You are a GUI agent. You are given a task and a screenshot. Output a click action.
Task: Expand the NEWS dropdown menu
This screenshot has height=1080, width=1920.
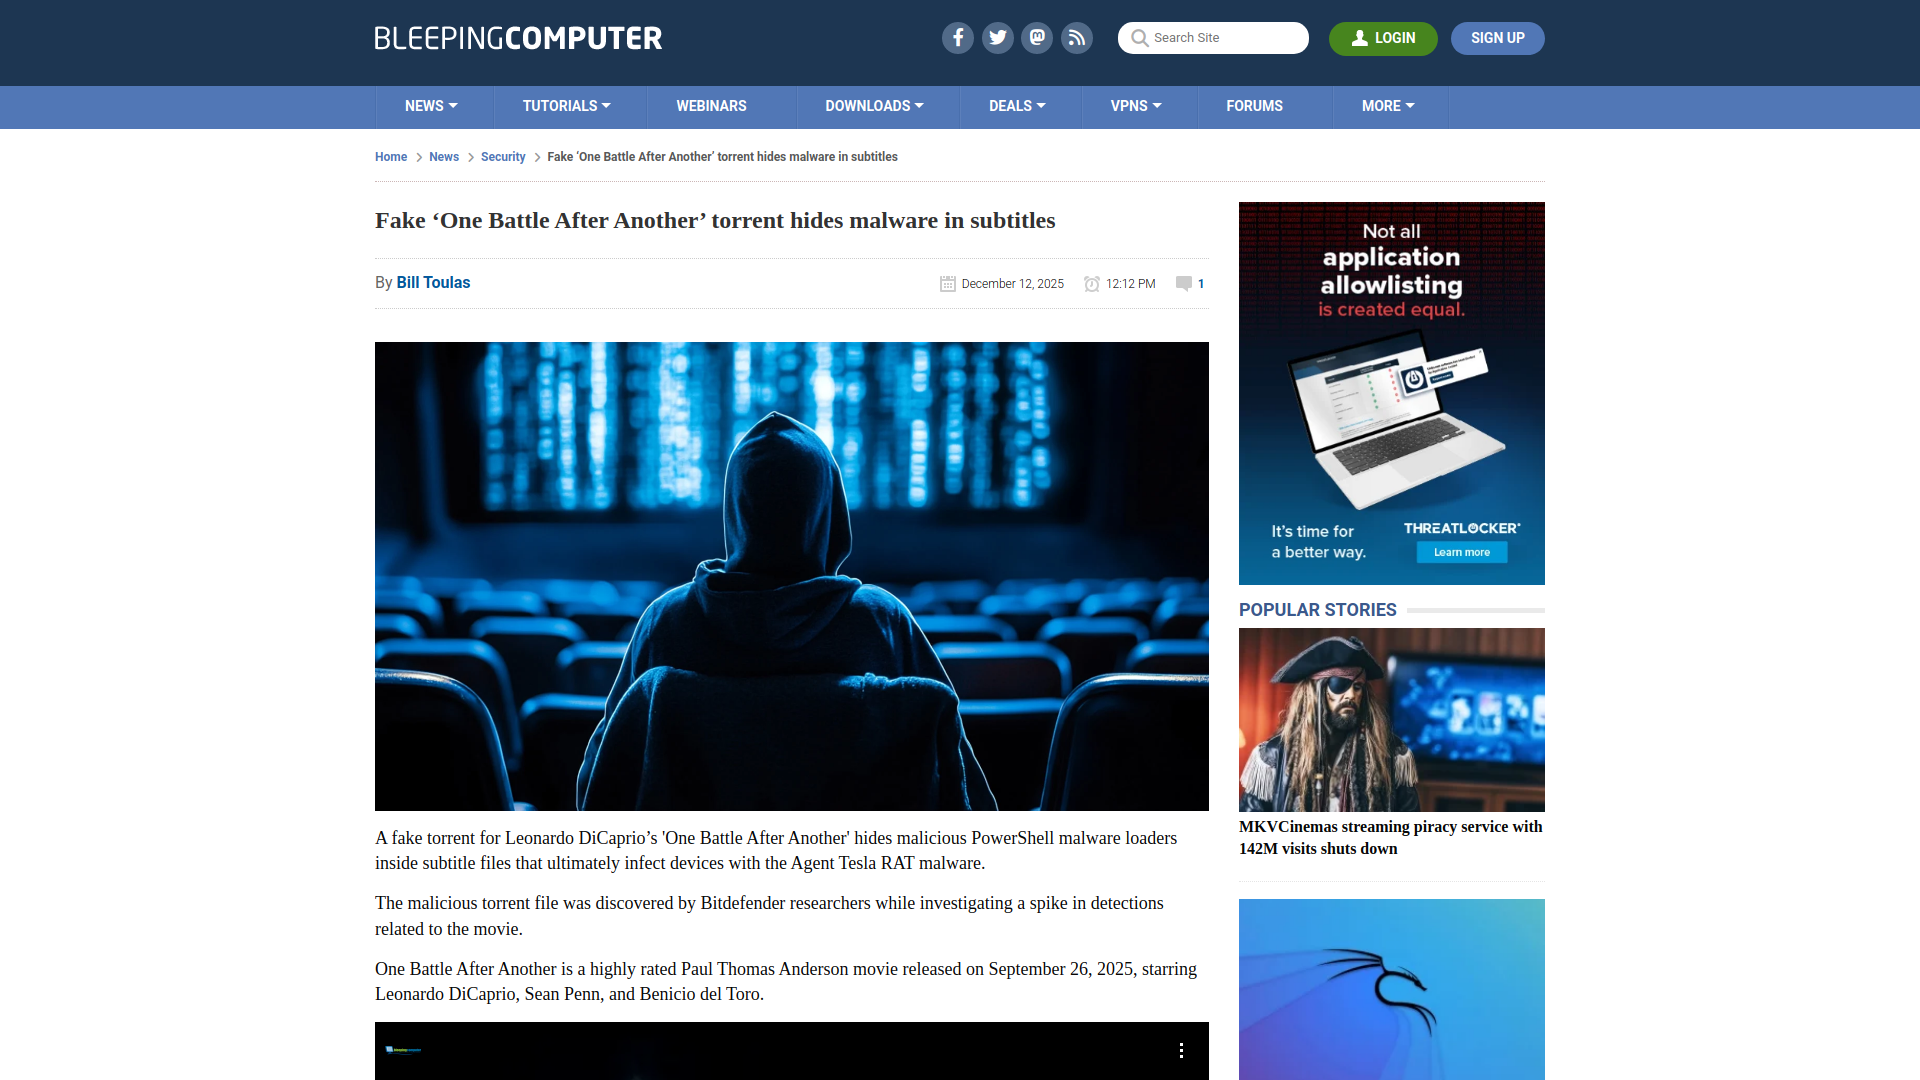430,106
